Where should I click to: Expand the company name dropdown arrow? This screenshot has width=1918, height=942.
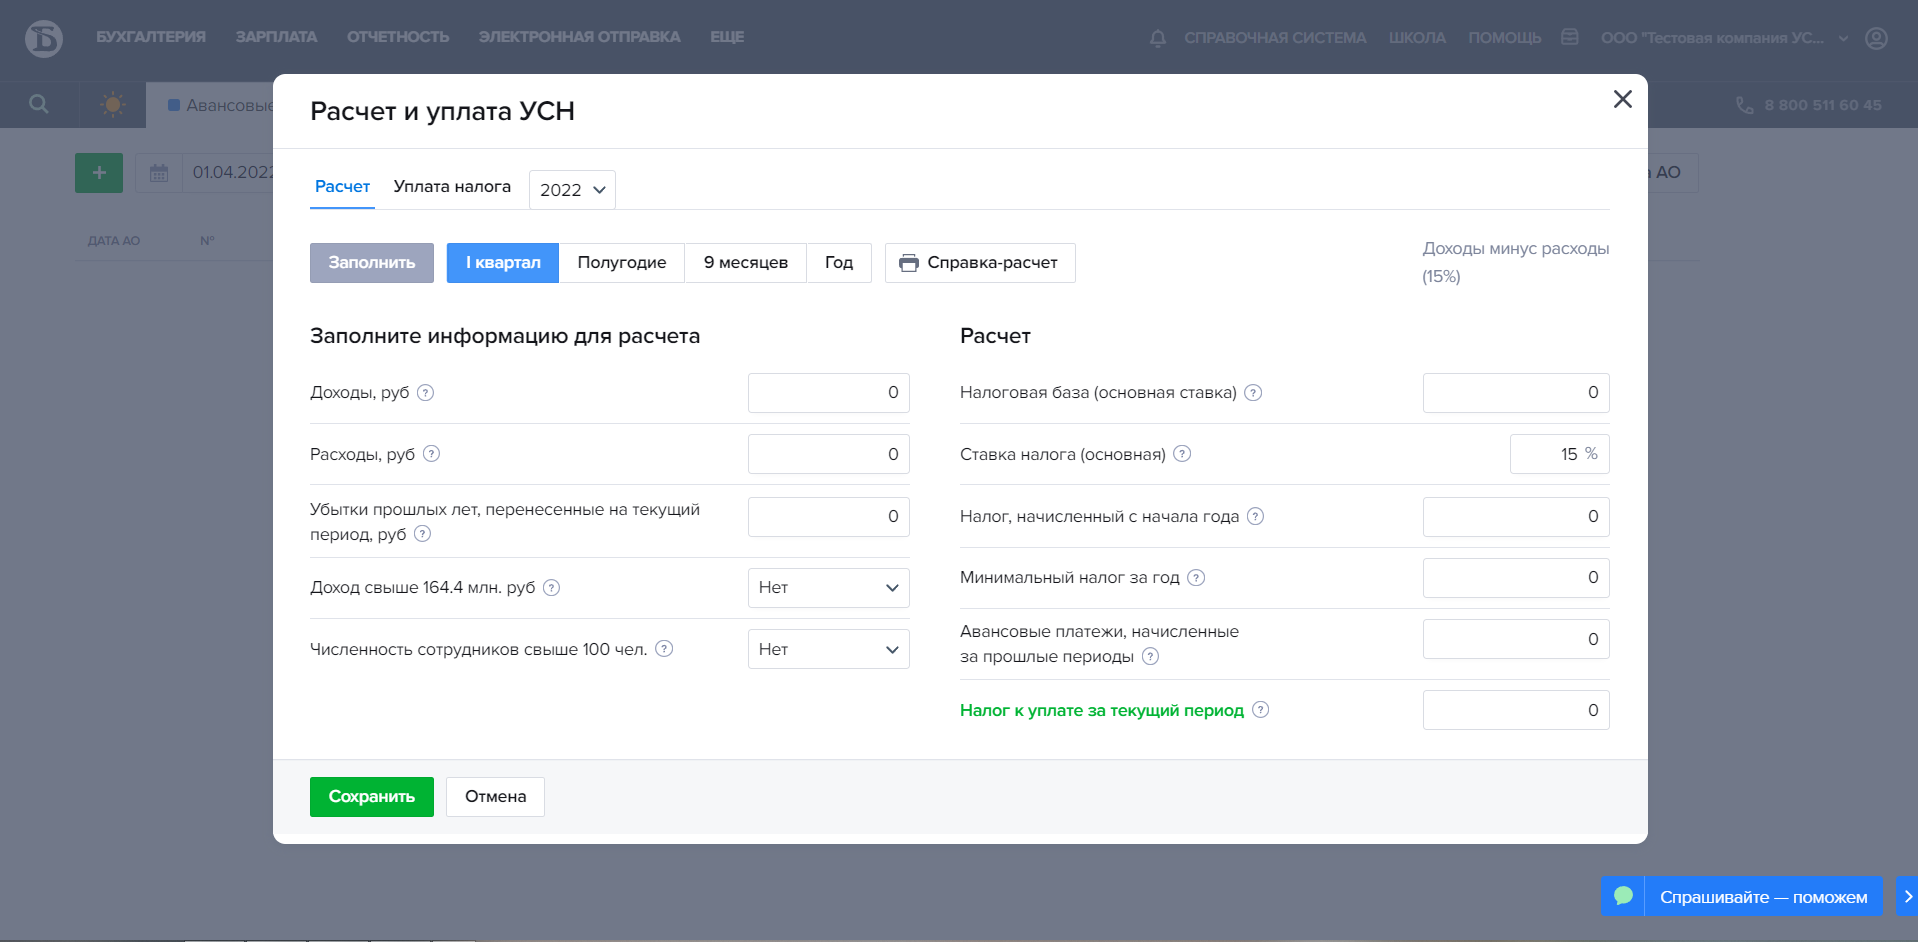click(1843, 39)
